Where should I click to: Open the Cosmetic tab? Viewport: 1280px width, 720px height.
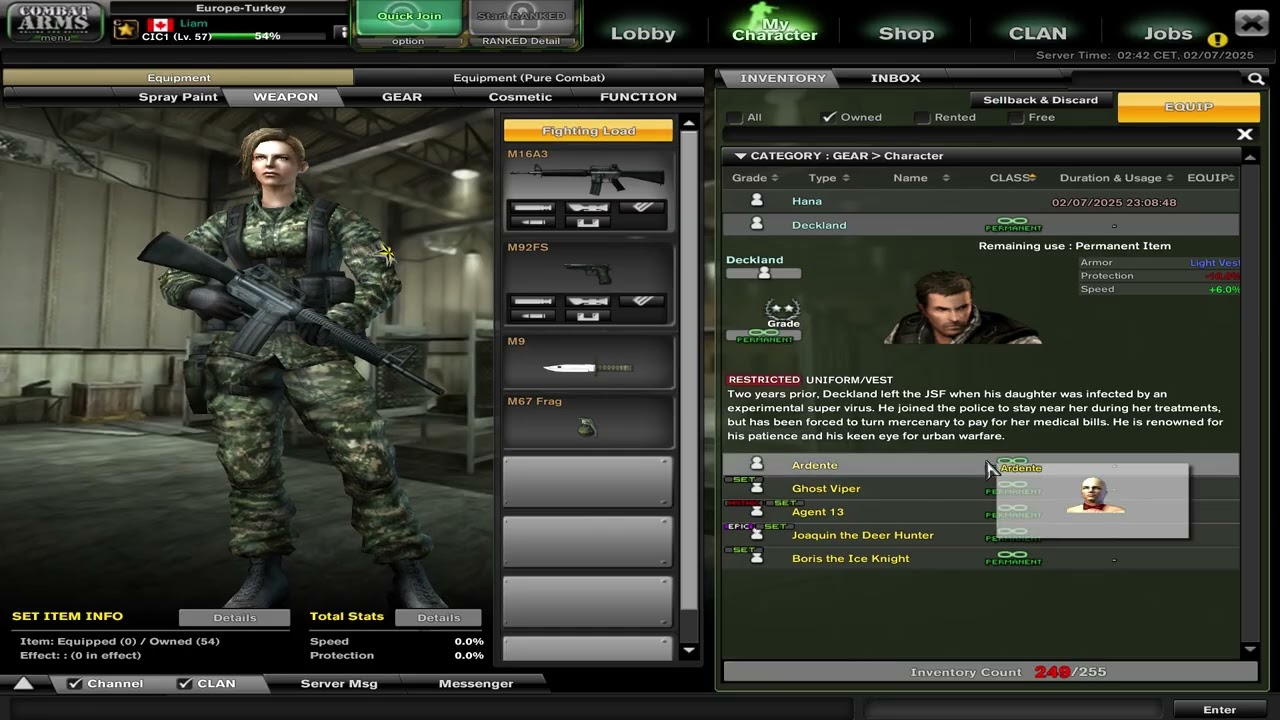pyautogui.click(x=520, y=97)
